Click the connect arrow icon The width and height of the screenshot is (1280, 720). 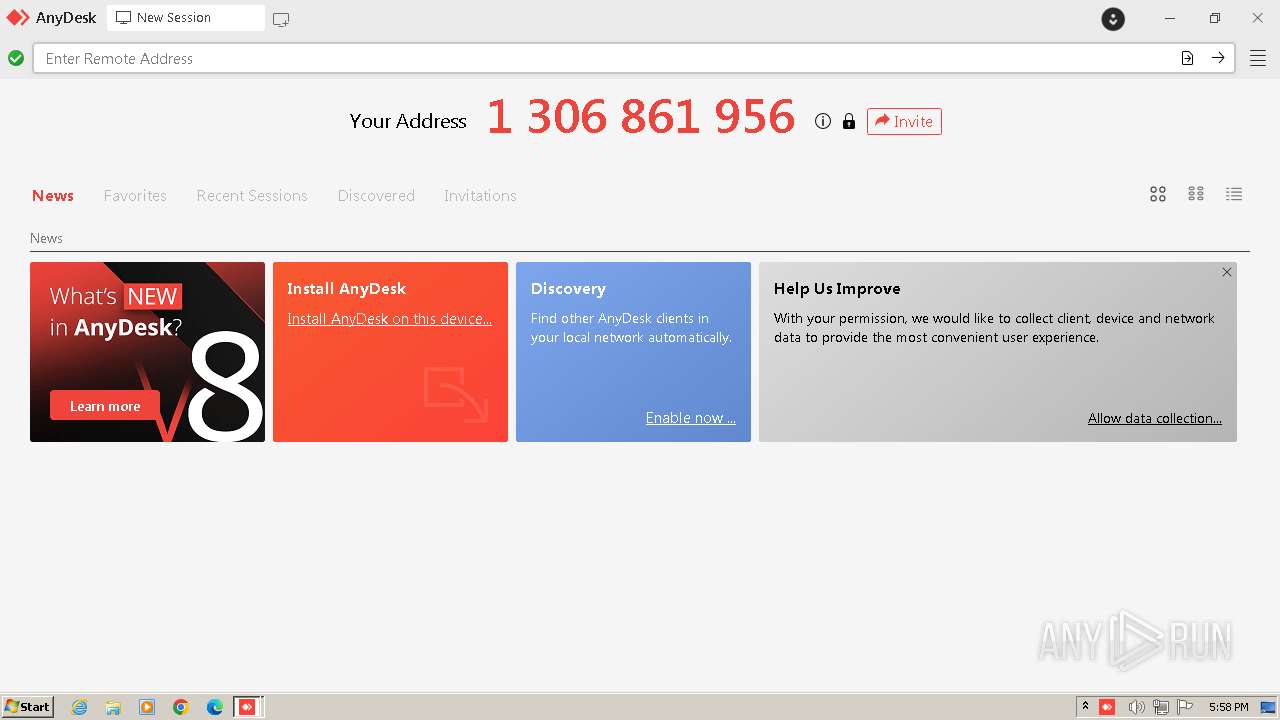1218,58
